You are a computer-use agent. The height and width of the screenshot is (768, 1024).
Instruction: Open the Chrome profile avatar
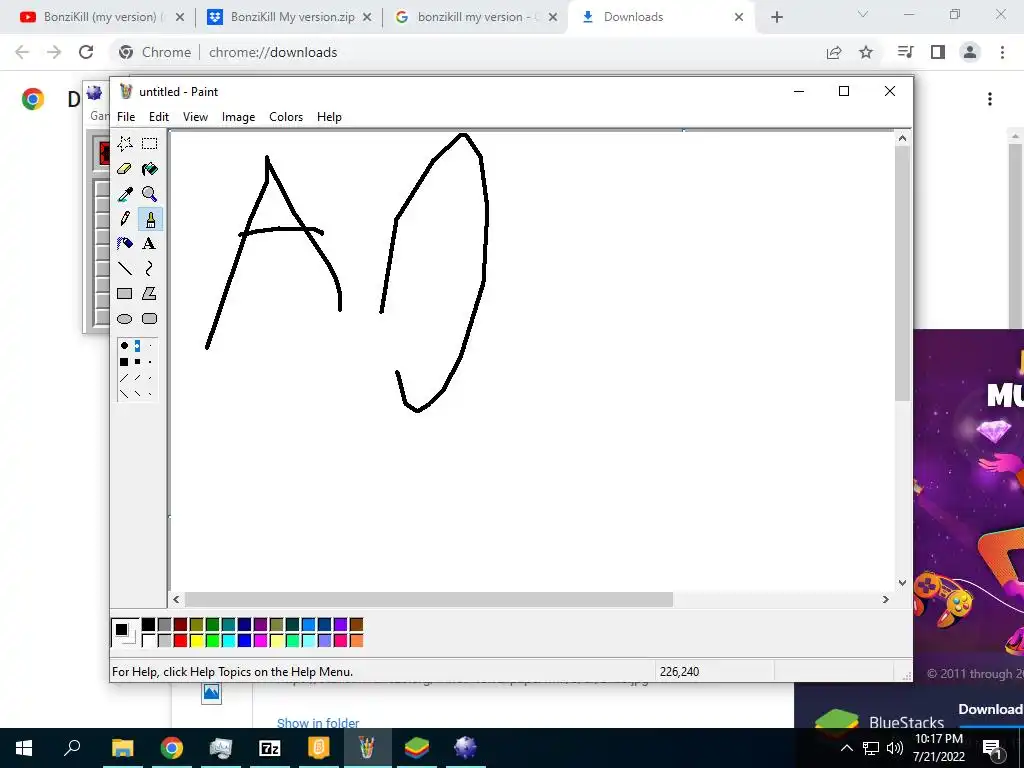(970, 52)
